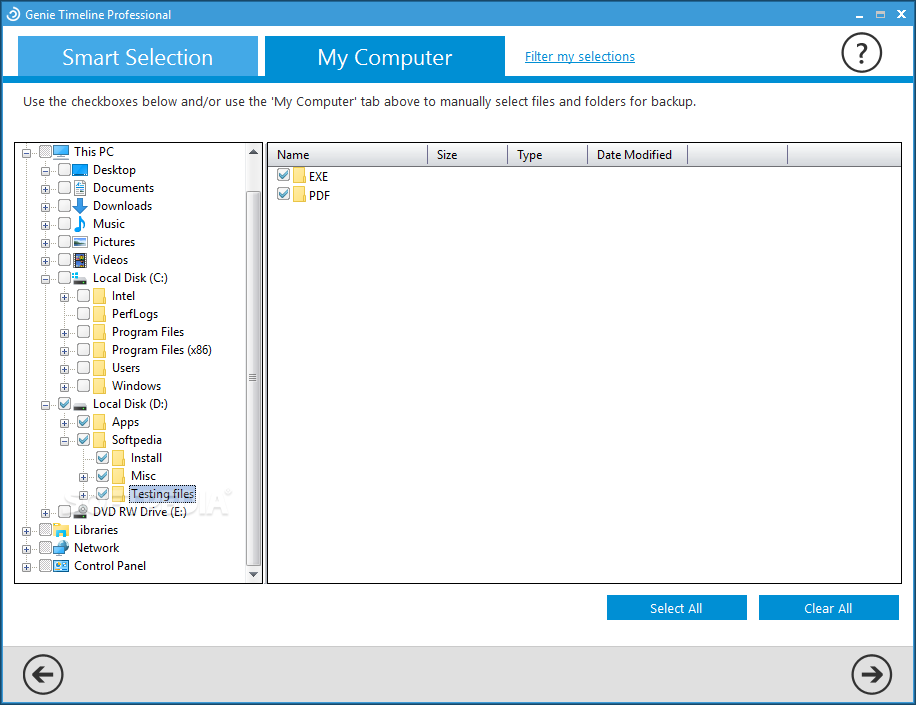The image size is (916, 705).
Task: Expand the Downloads tree node
Action: click(x=45, y=207)
